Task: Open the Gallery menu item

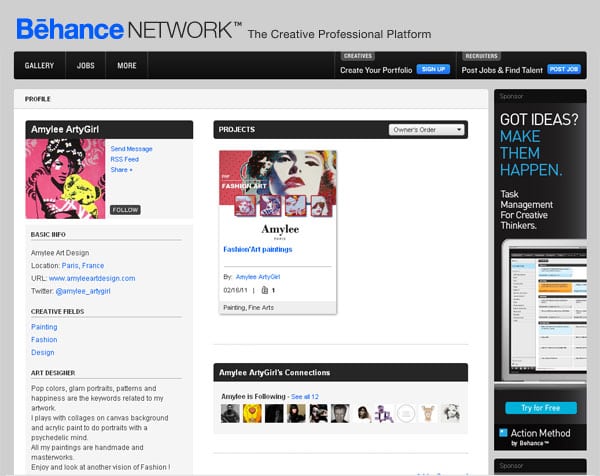Action: click(39, 65)
